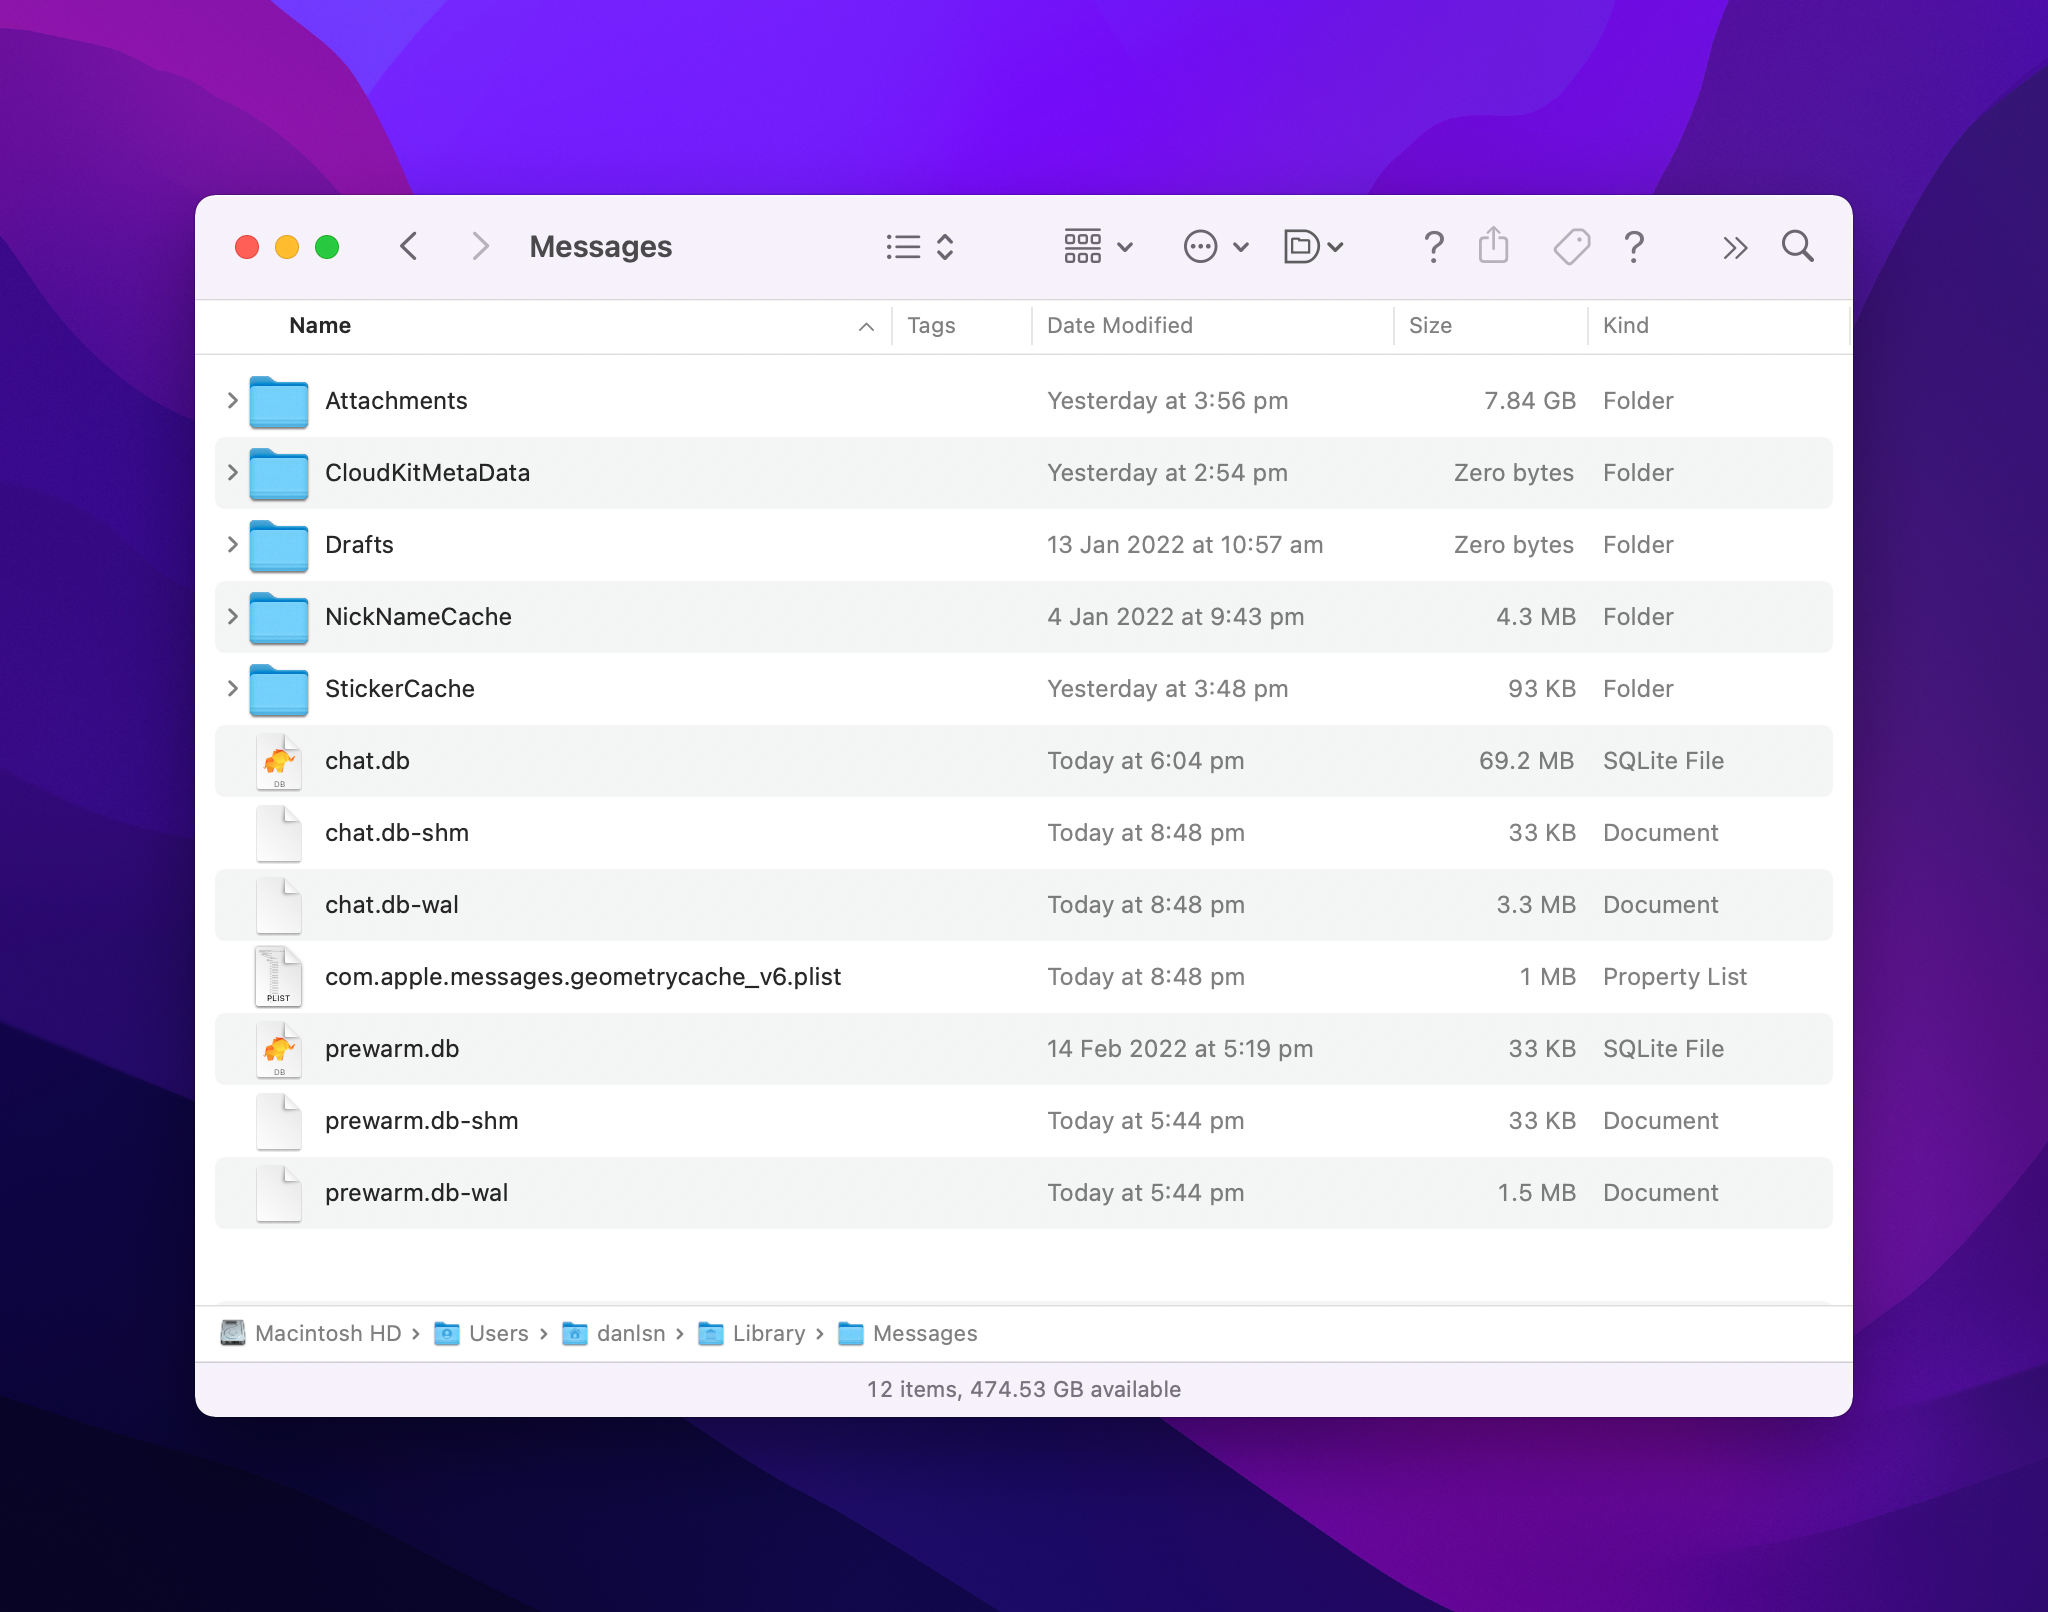
Task: Go to Library in path bar
Action: 768,1333
